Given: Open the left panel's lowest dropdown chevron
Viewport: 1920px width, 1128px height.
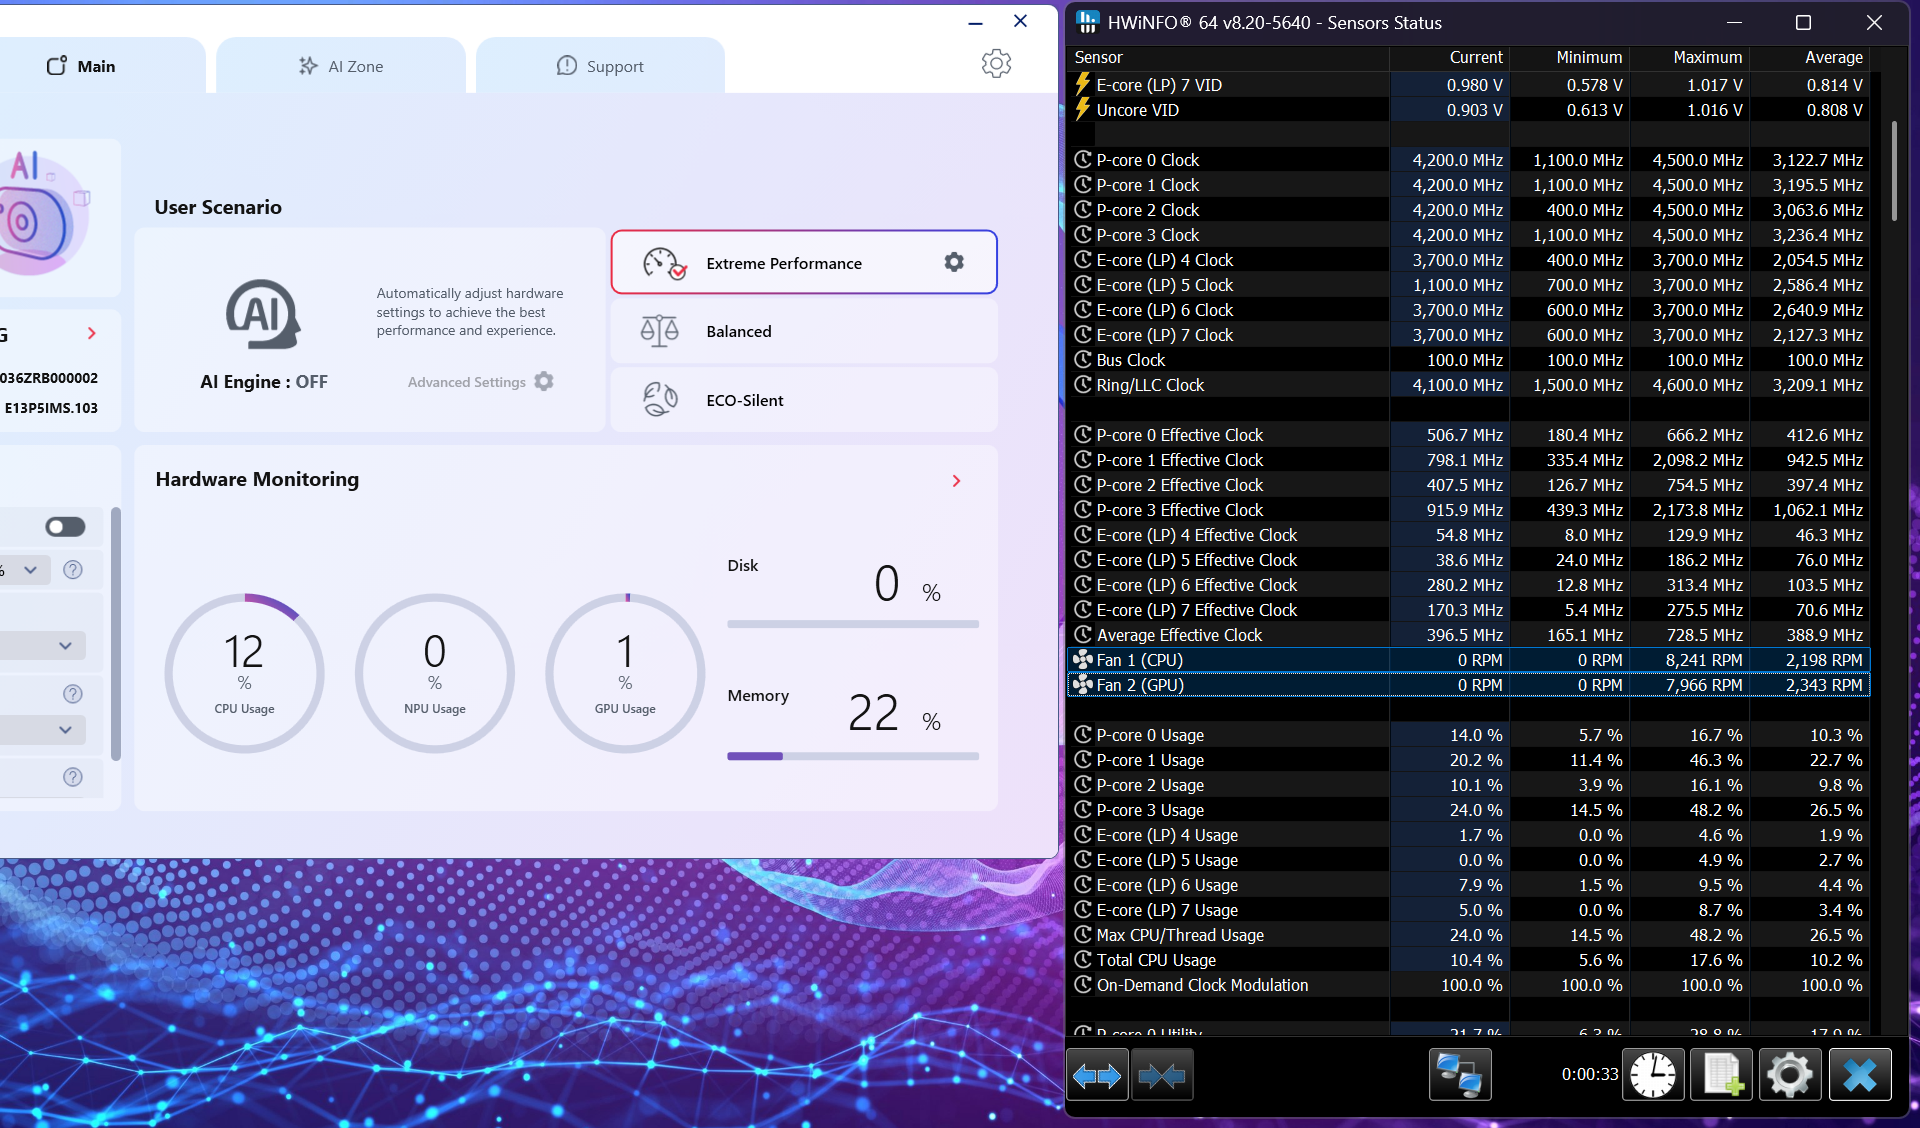Looking at the screenshot, I should tap(65, 730).
